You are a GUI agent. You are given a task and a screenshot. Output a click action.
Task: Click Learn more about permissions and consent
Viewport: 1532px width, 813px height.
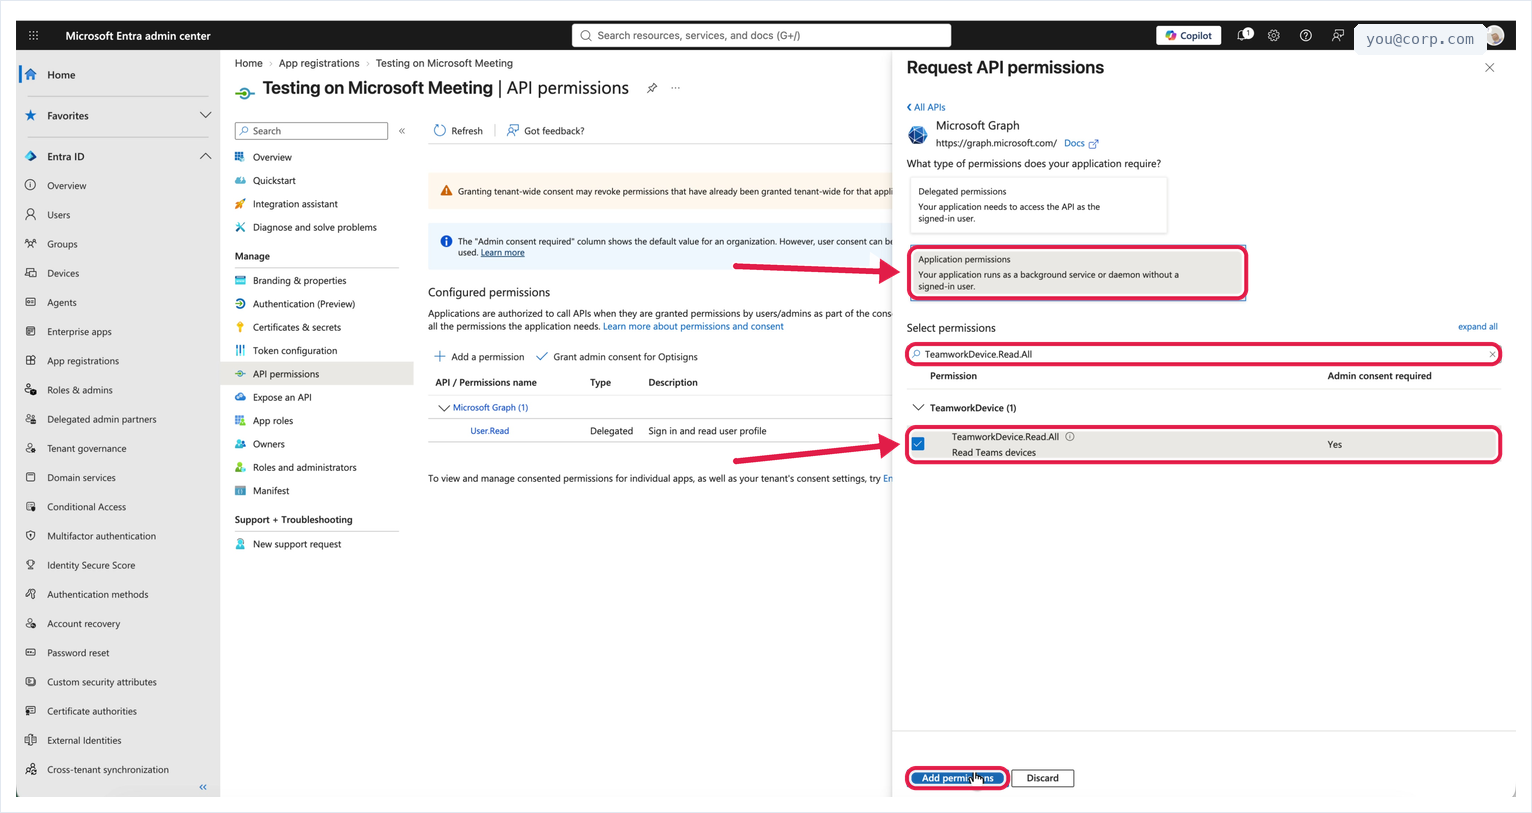(693, 326)
